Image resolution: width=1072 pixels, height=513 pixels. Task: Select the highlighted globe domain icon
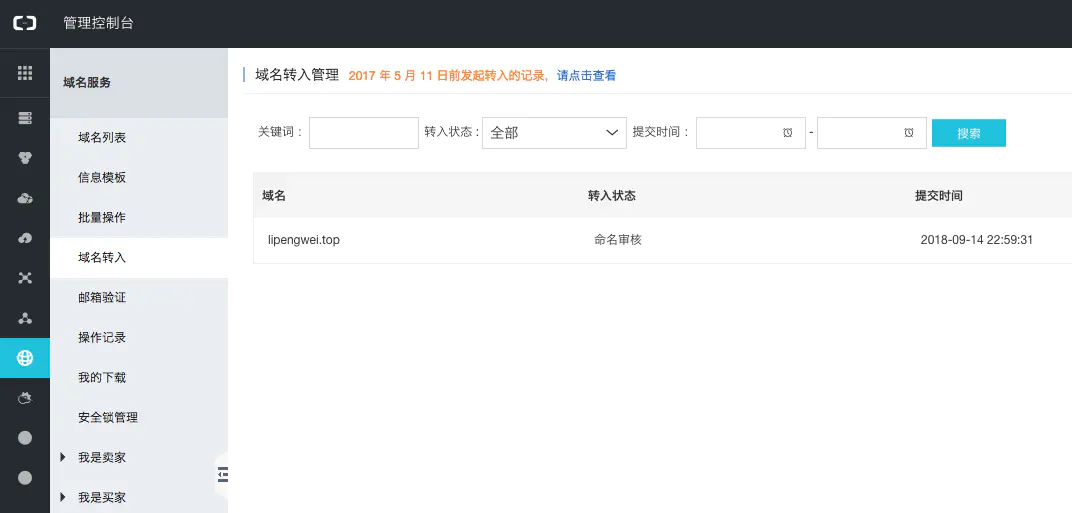(x=25, y=358)
